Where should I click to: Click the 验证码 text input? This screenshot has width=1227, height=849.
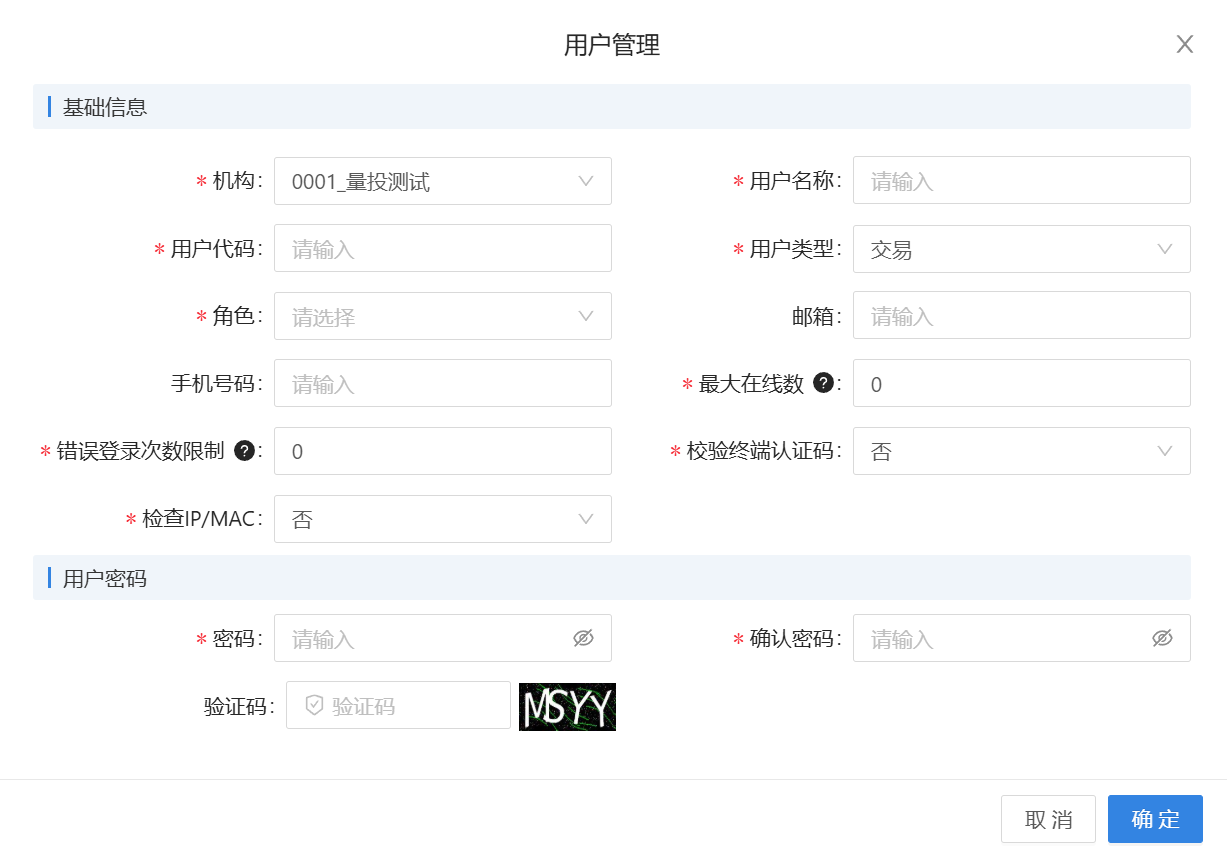(398, 705)
